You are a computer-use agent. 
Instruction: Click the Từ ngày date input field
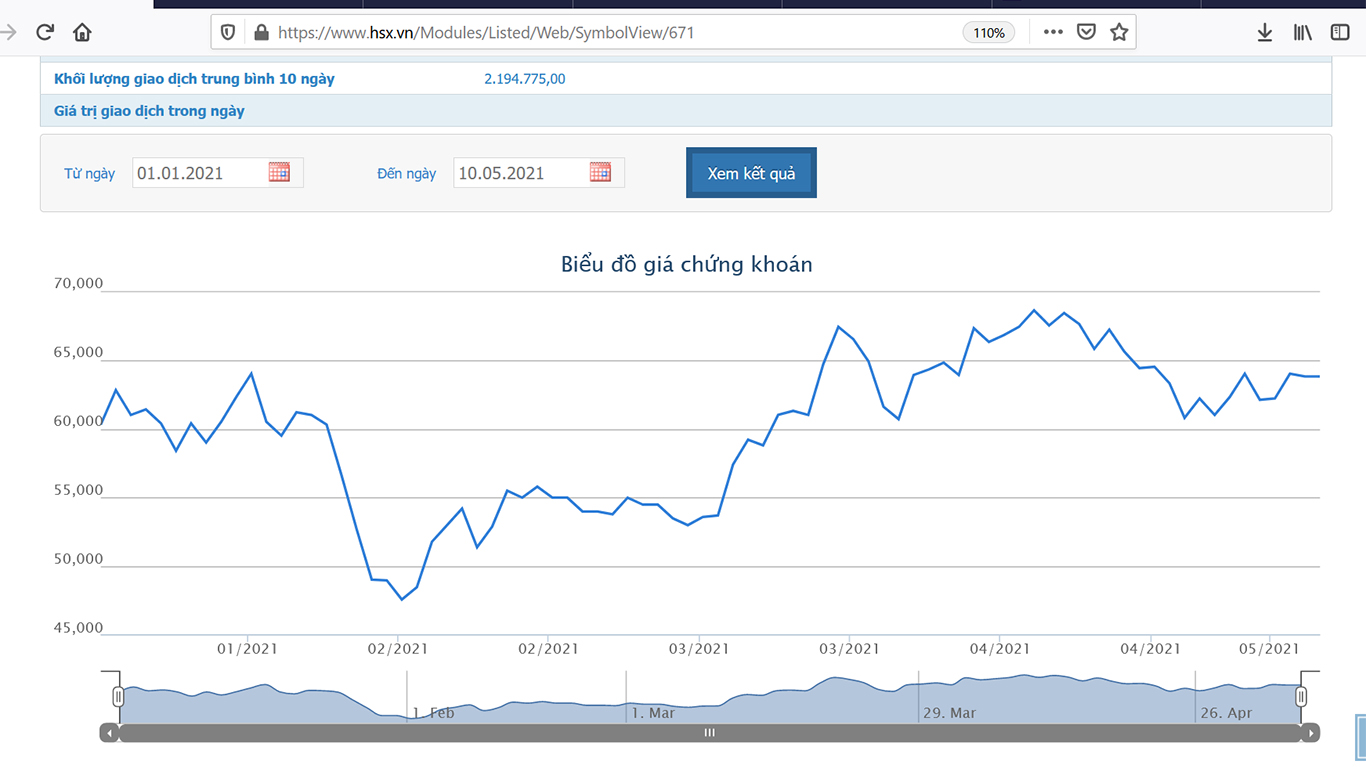(200, 173)
